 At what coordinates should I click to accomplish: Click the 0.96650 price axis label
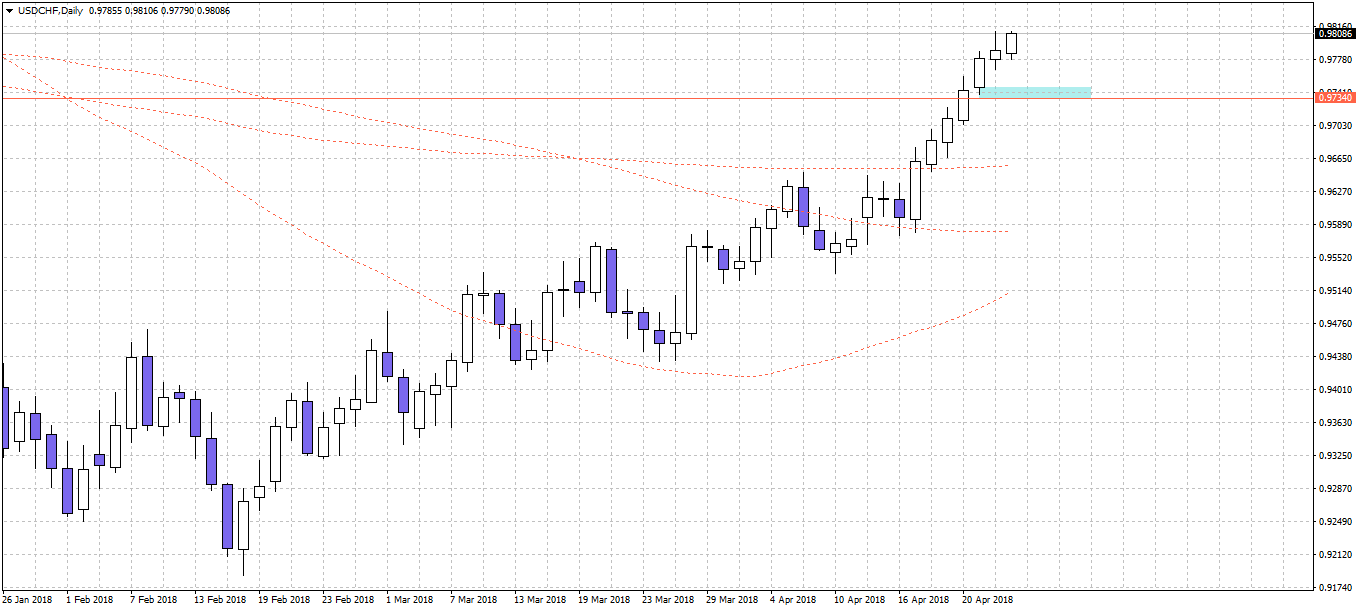(1337, 159)
